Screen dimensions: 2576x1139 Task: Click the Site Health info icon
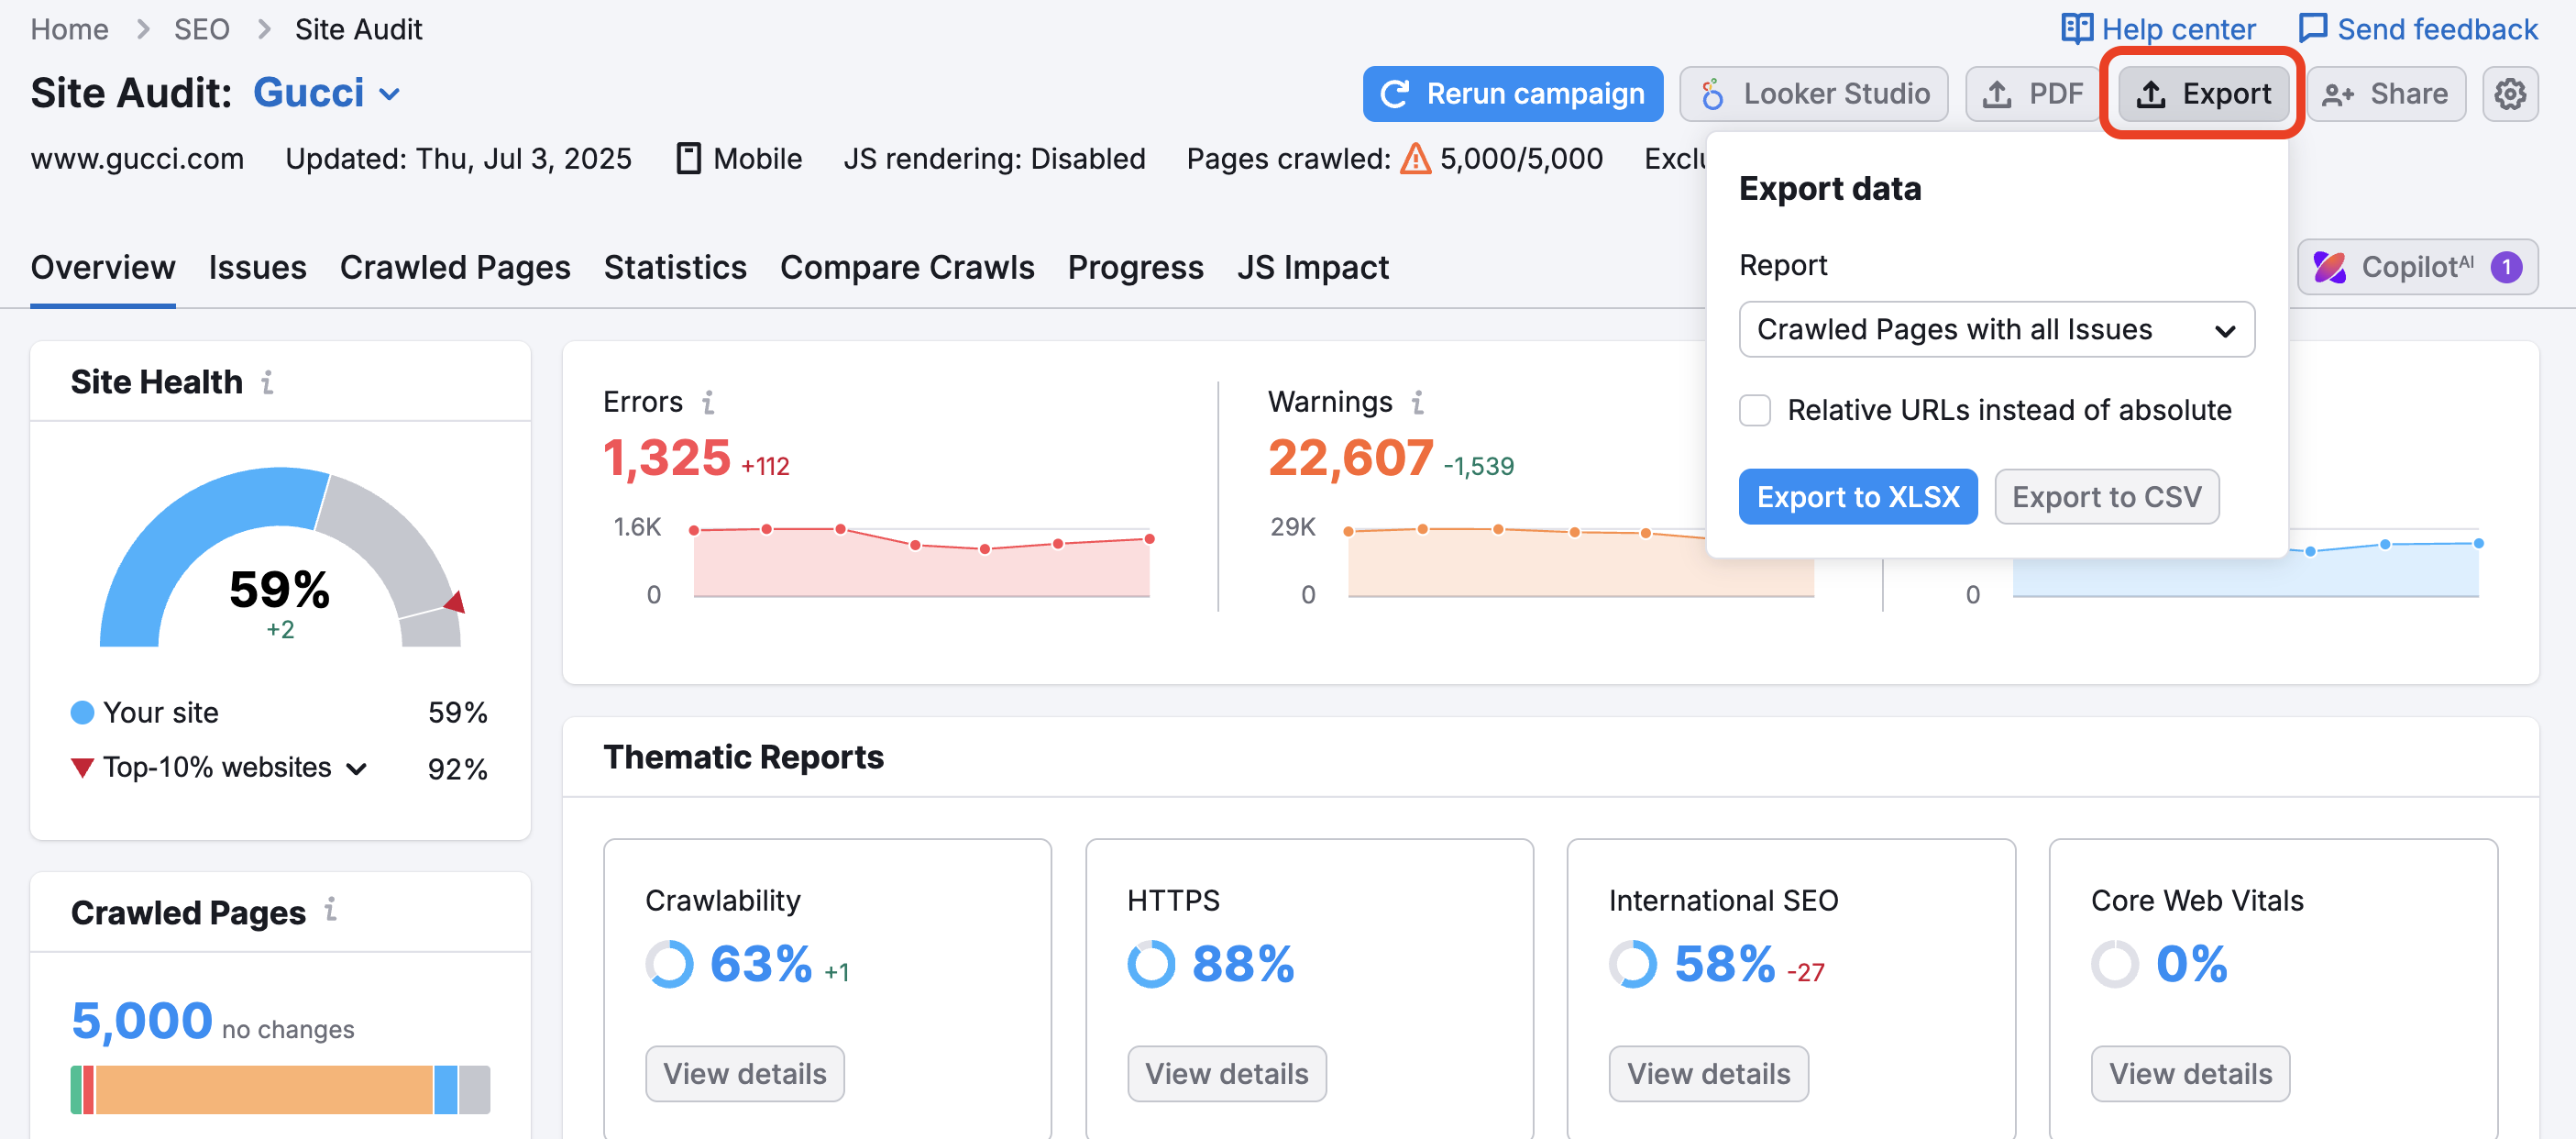266,383
